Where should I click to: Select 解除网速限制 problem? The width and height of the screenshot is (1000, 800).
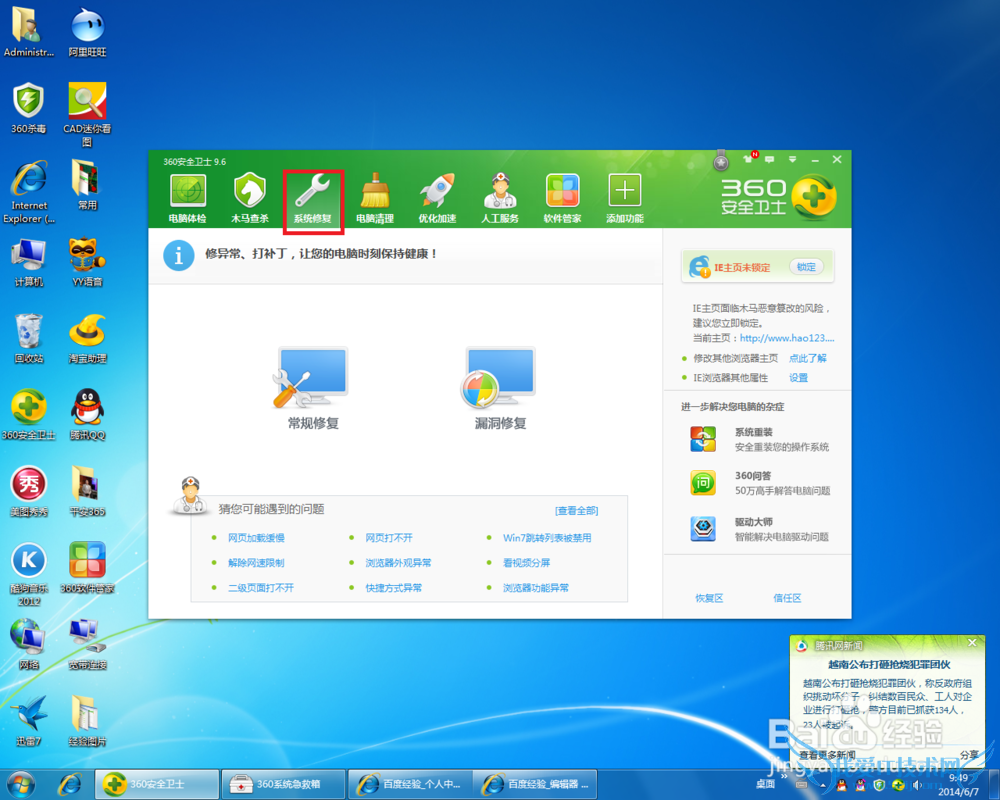click(x=256, y=563)
